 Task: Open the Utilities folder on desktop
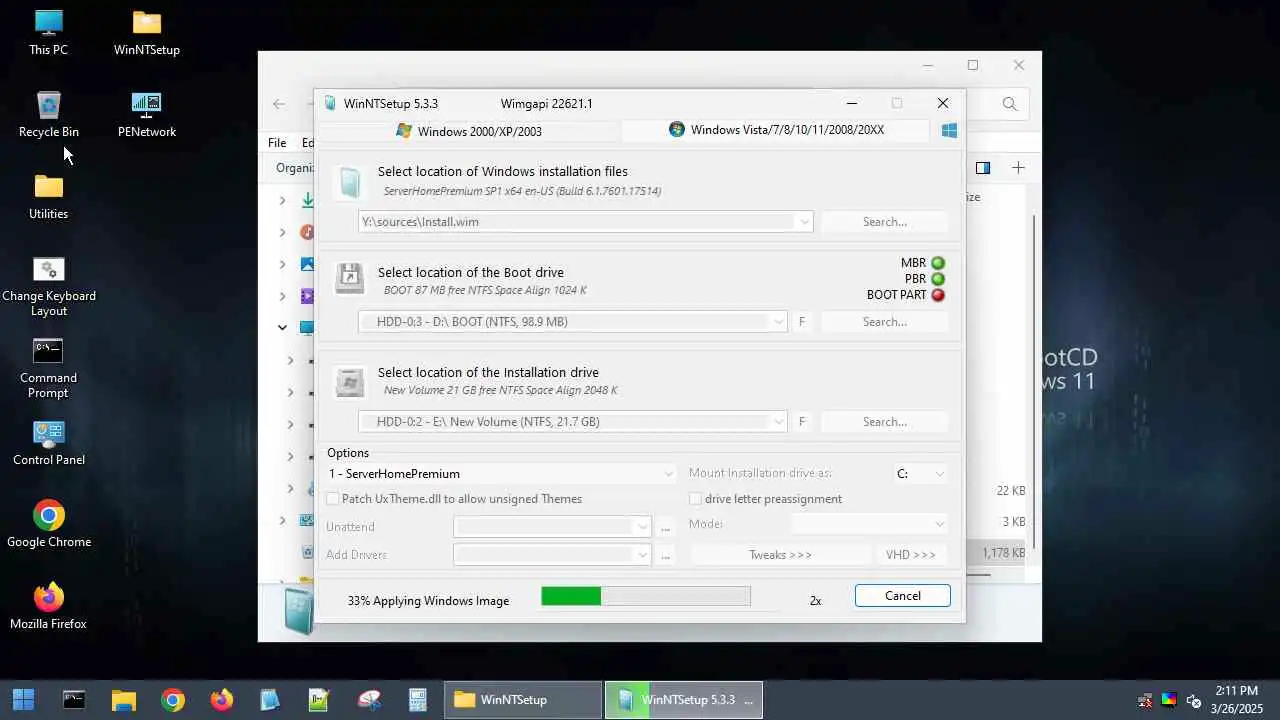(48, 196)
